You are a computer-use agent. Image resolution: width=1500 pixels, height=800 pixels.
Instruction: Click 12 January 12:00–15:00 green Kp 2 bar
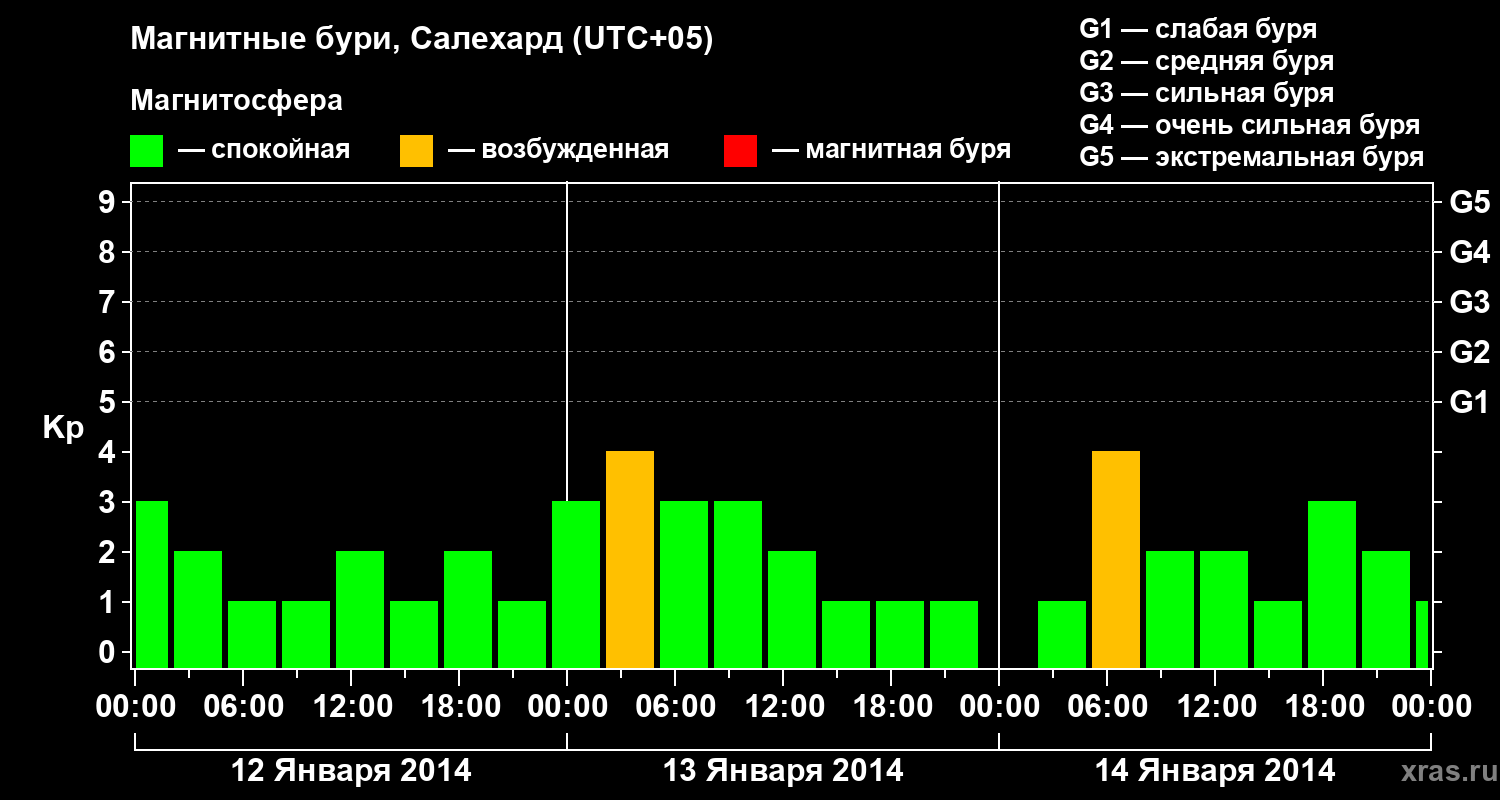[360, 610]
